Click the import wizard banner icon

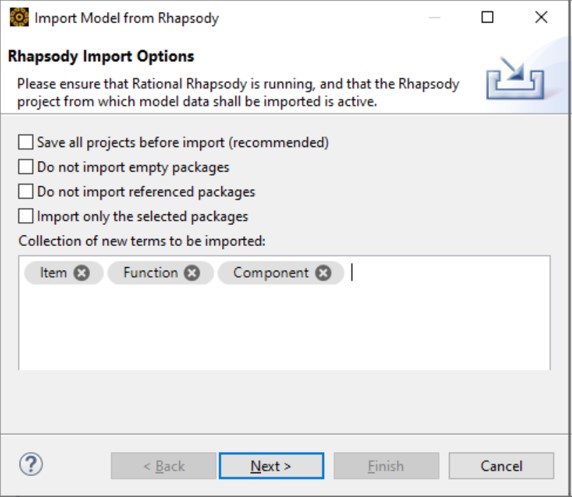(x=515, y=78)
